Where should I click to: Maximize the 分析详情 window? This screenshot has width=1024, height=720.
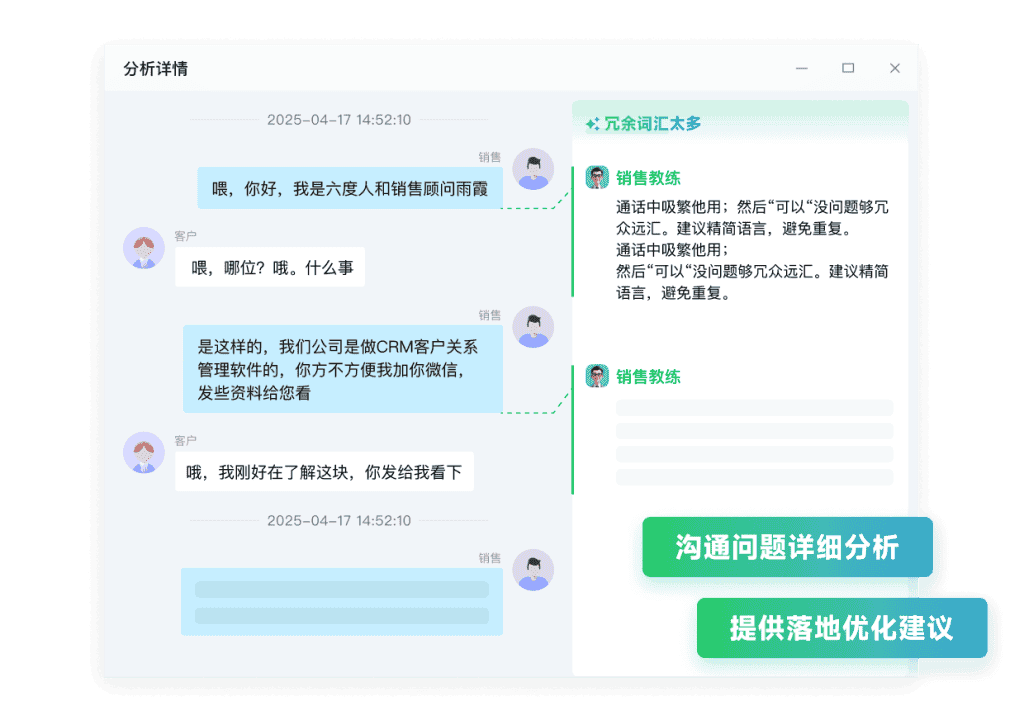coord(848,69)
